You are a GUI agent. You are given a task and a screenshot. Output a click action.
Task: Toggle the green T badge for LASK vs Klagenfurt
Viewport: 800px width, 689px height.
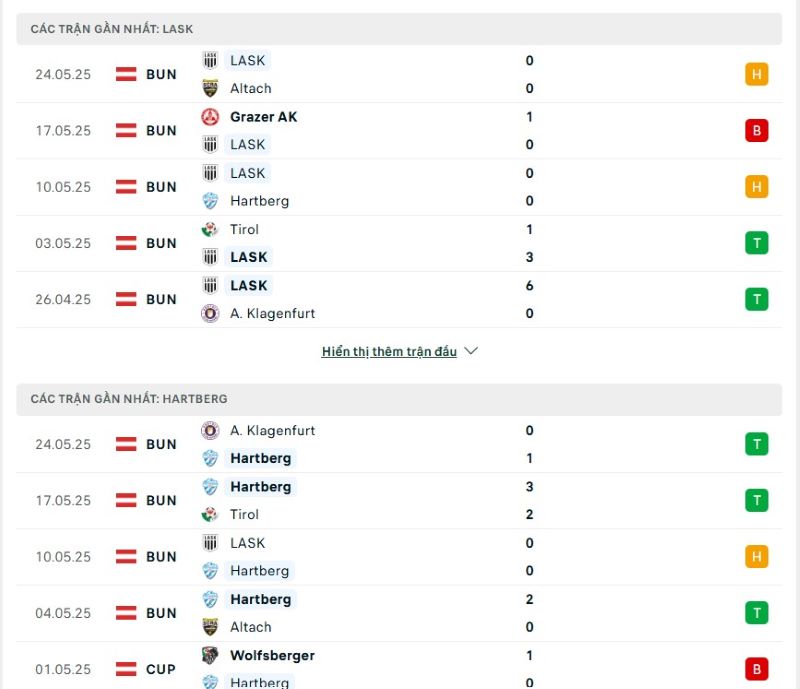point(757,298)
